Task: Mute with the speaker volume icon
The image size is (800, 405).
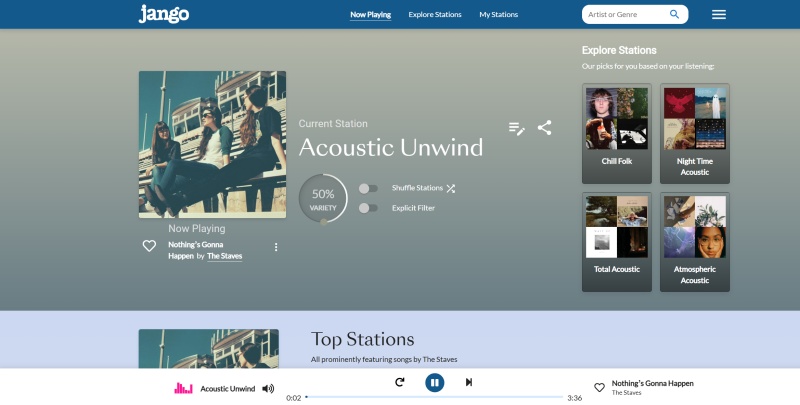Action: click(268, 389)
